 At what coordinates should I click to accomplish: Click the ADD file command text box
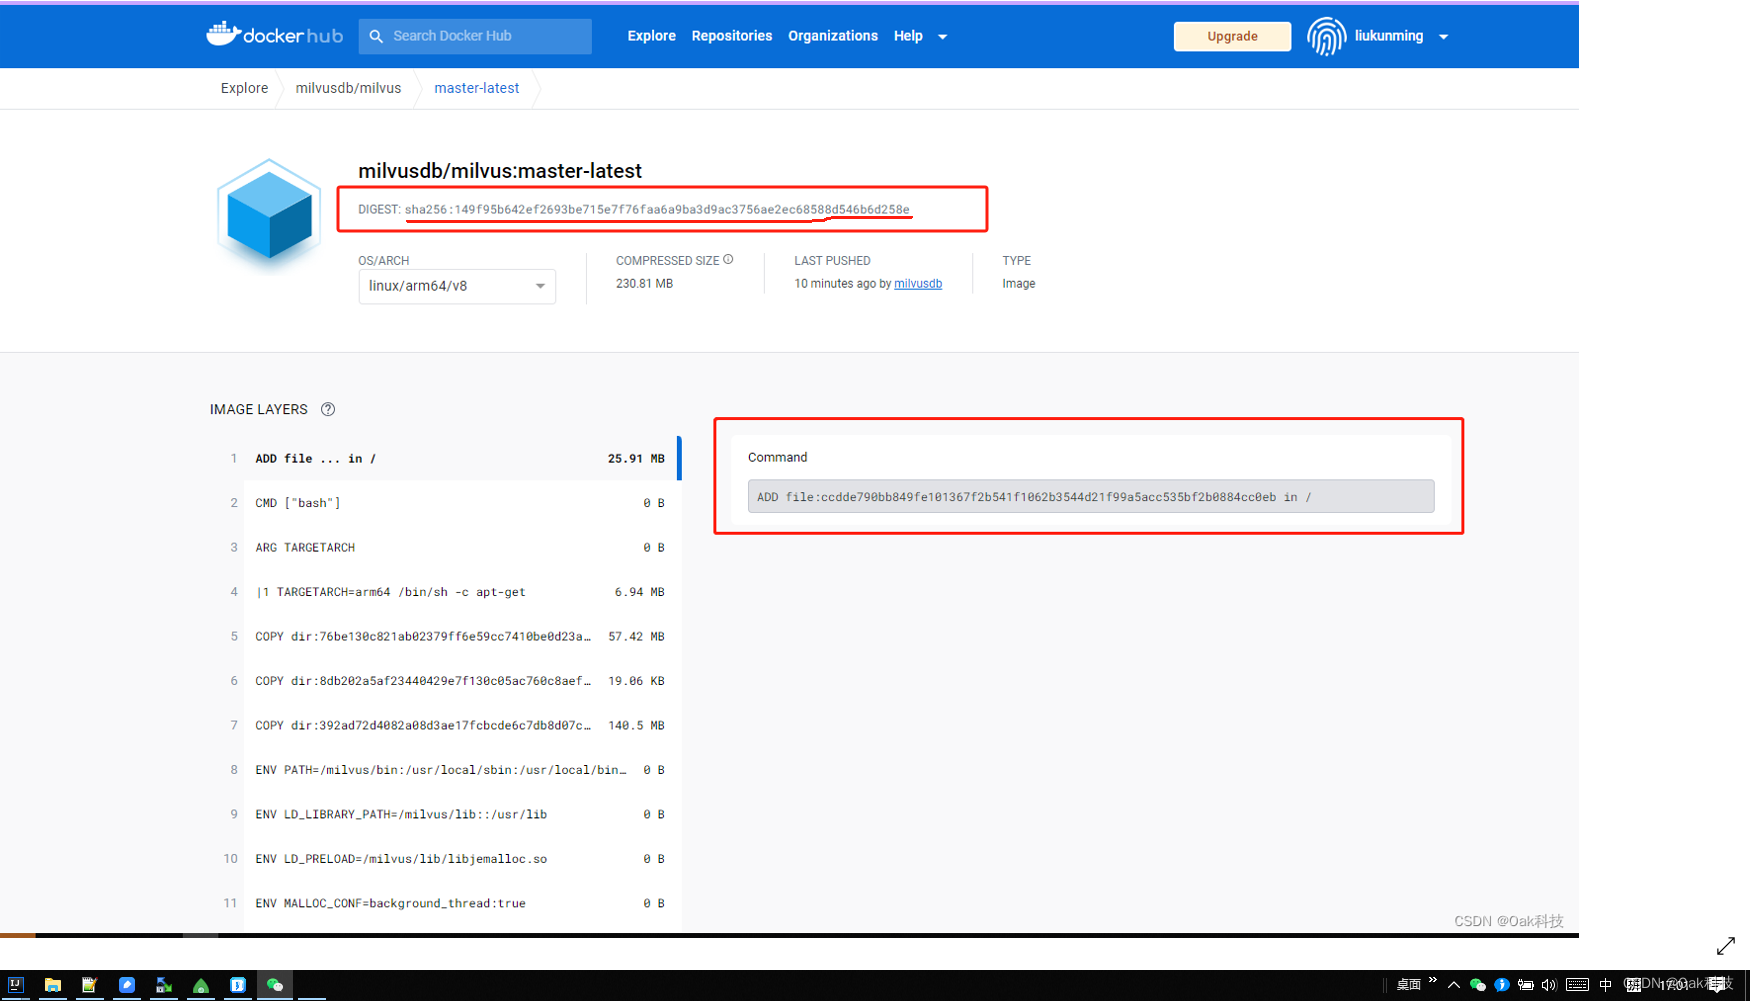coord(1091,497)
